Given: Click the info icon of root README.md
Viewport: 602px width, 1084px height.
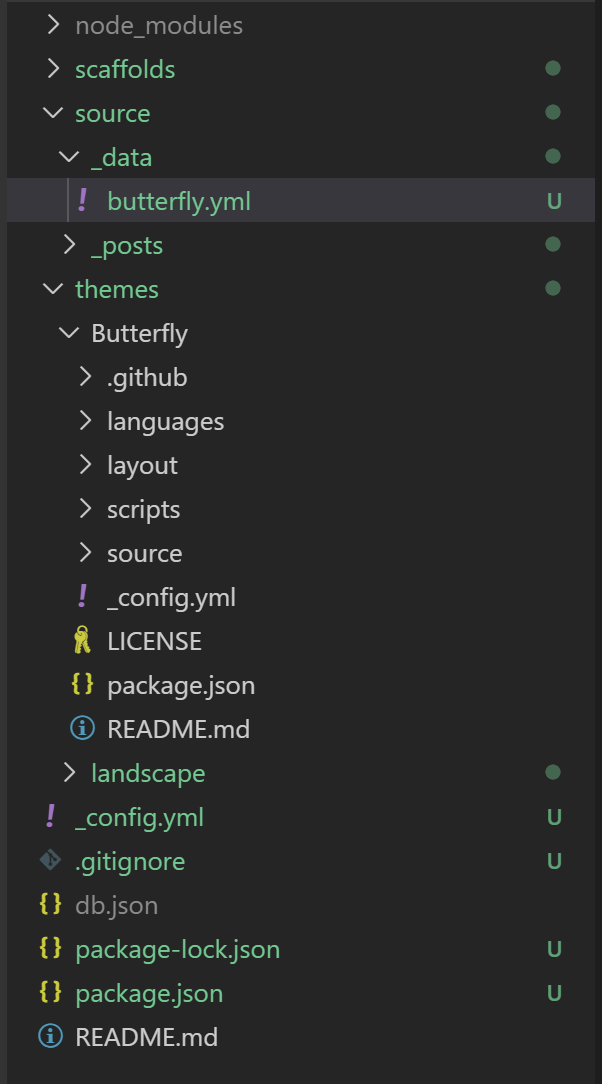Looking at the screenshot, I should pyautogui.click(x=50, y=1037).
